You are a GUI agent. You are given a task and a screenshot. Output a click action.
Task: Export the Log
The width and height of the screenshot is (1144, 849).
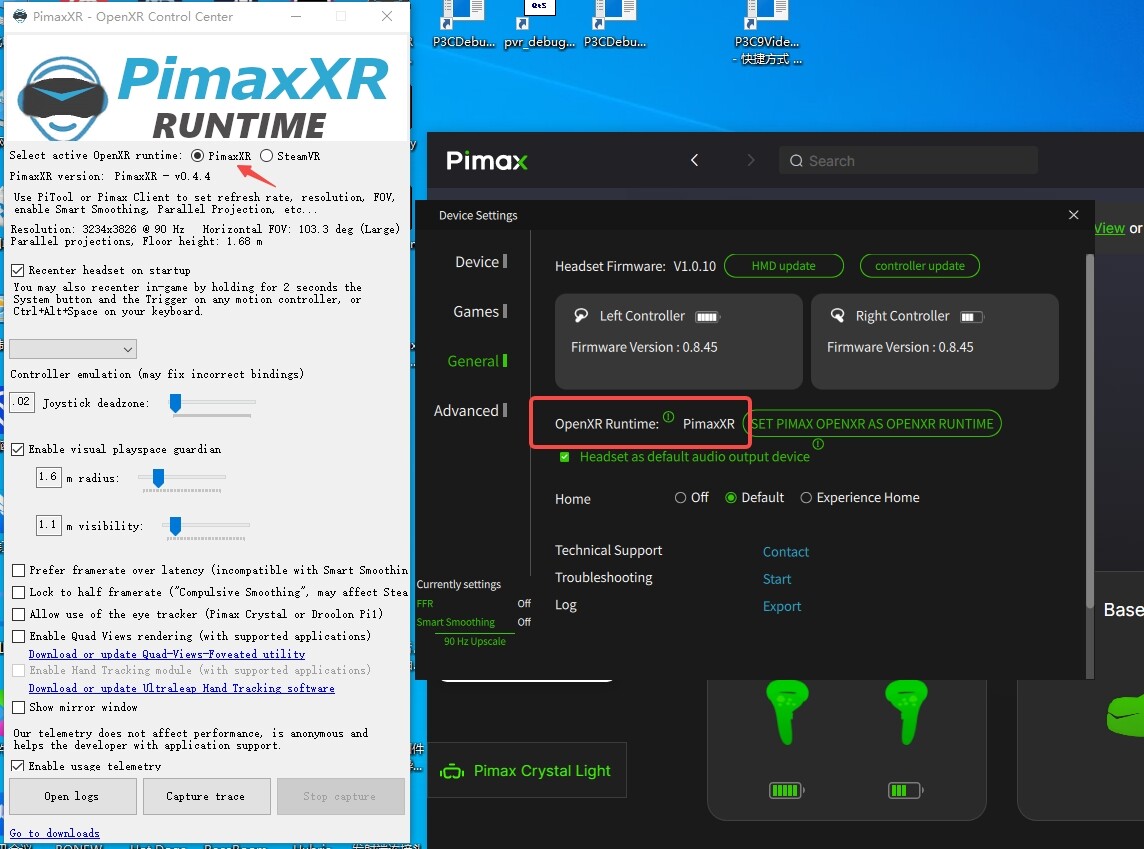coord(782,606)
